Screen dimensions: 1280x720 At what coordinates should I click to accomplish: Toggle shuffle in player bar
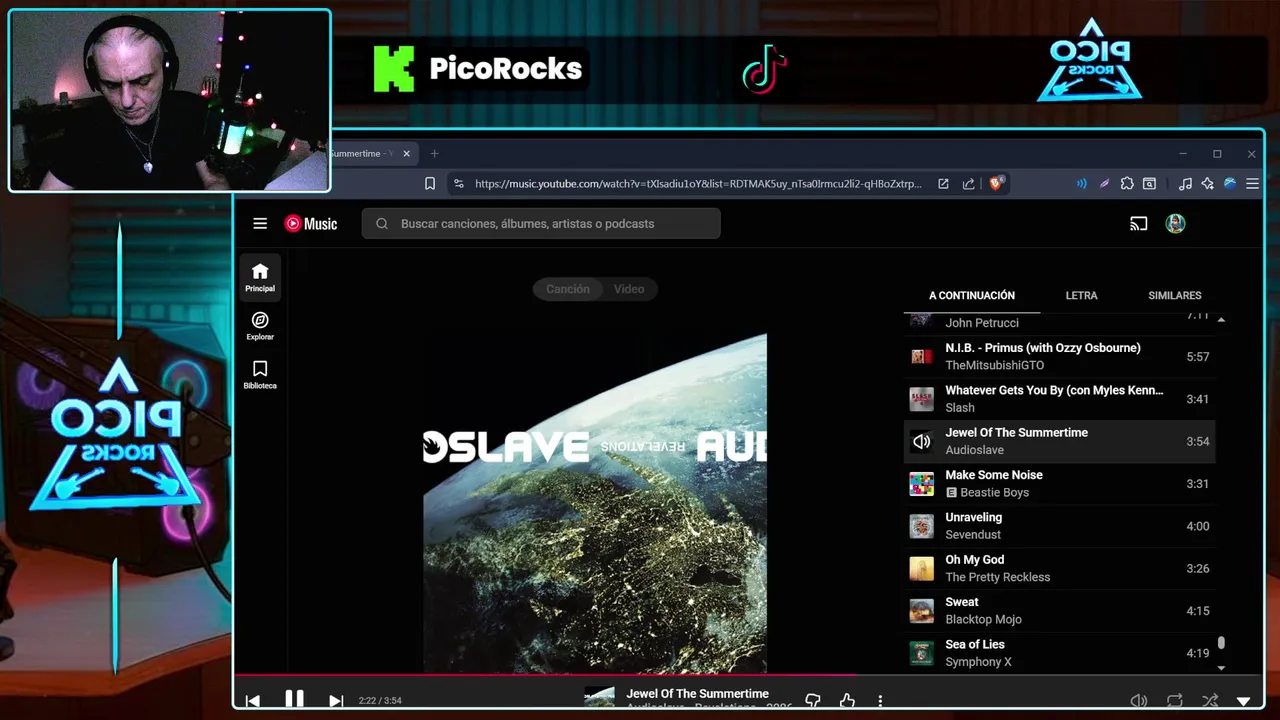point(1210,701)
